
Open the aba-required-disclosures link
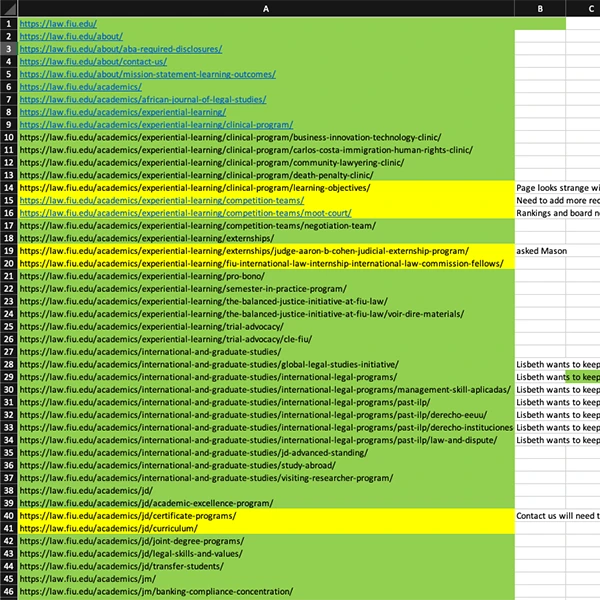point(121,49)
